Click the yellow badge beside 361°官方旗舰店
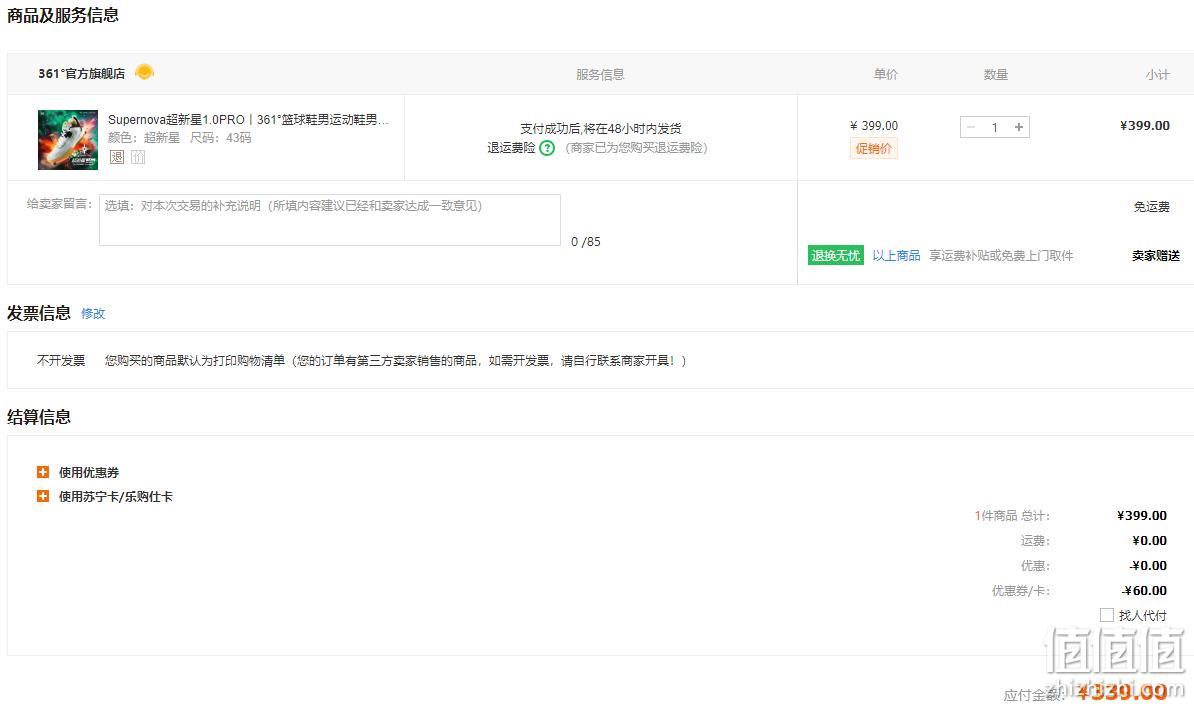This screenshot has width=1194, height=706. [x=144, y=72]
